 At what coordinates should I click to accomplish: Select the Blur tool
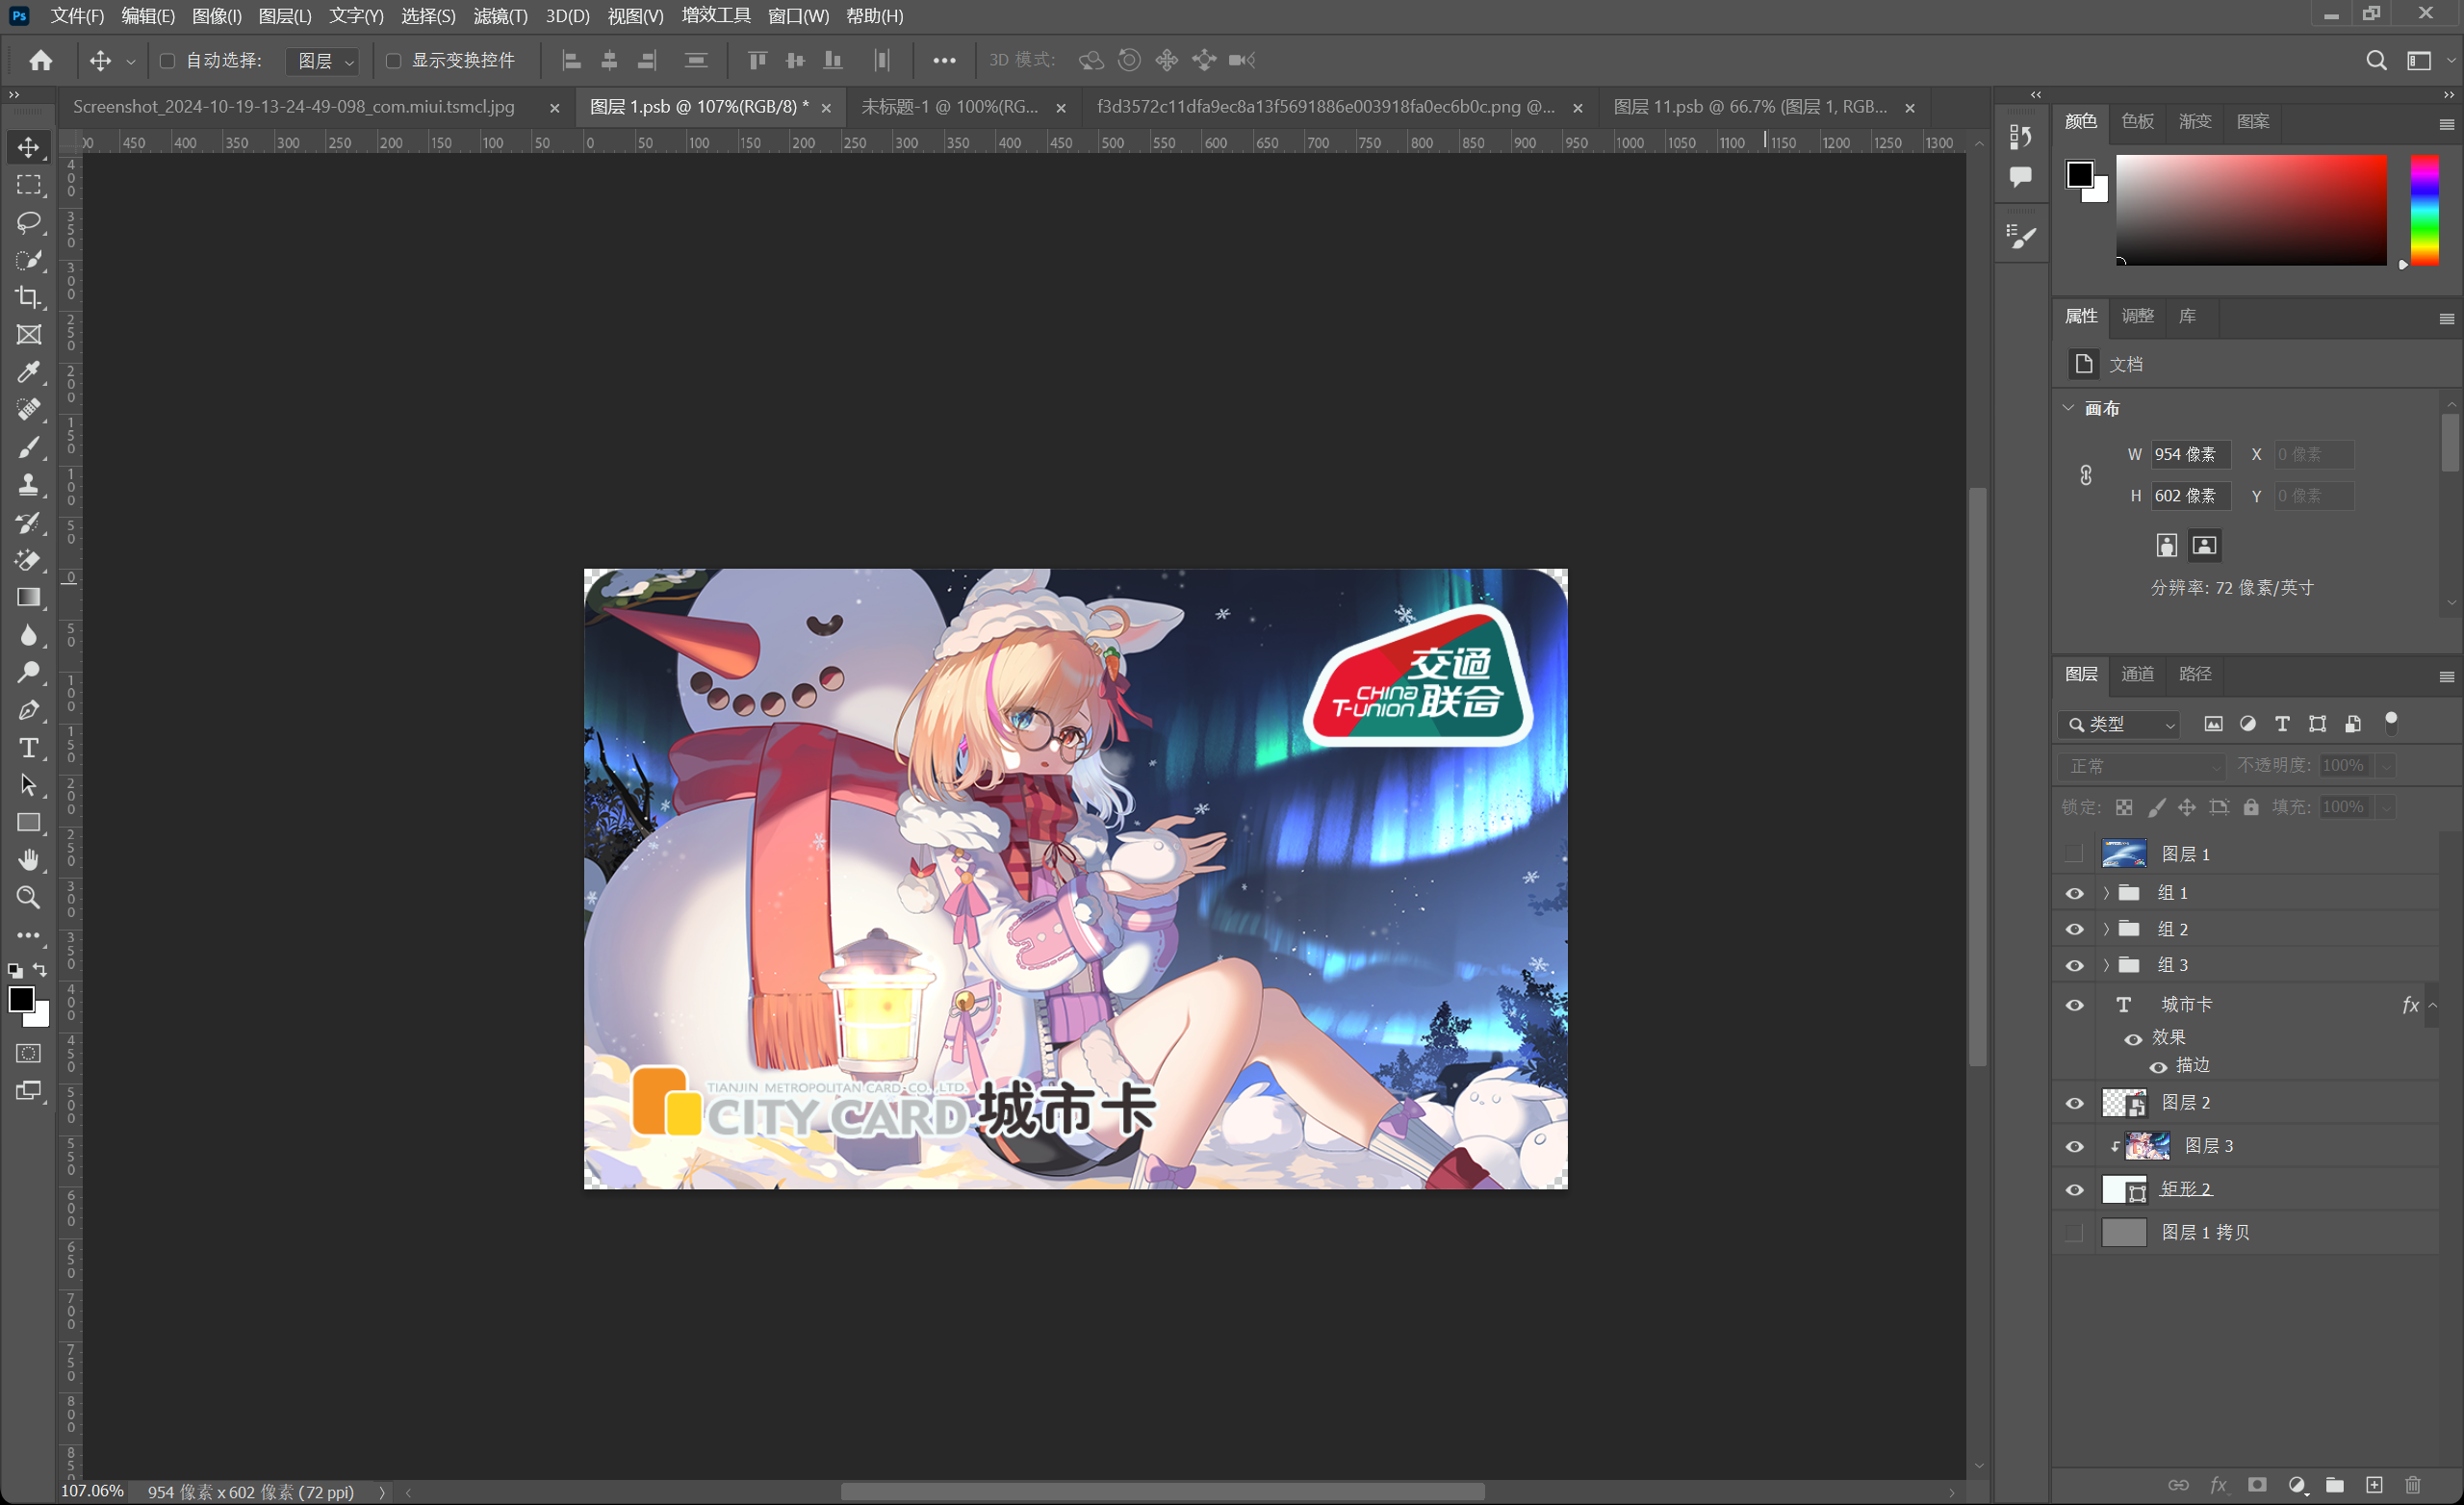(28, 635)
